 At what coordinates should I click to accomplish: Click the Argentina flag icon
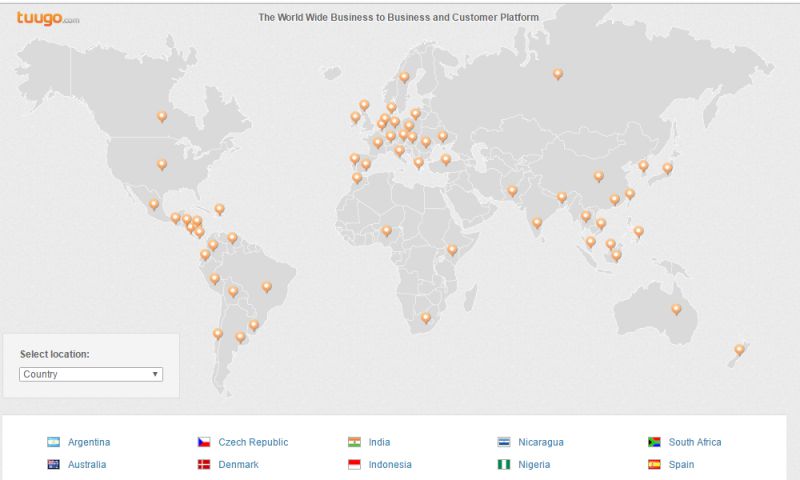(x=54, y=442)
